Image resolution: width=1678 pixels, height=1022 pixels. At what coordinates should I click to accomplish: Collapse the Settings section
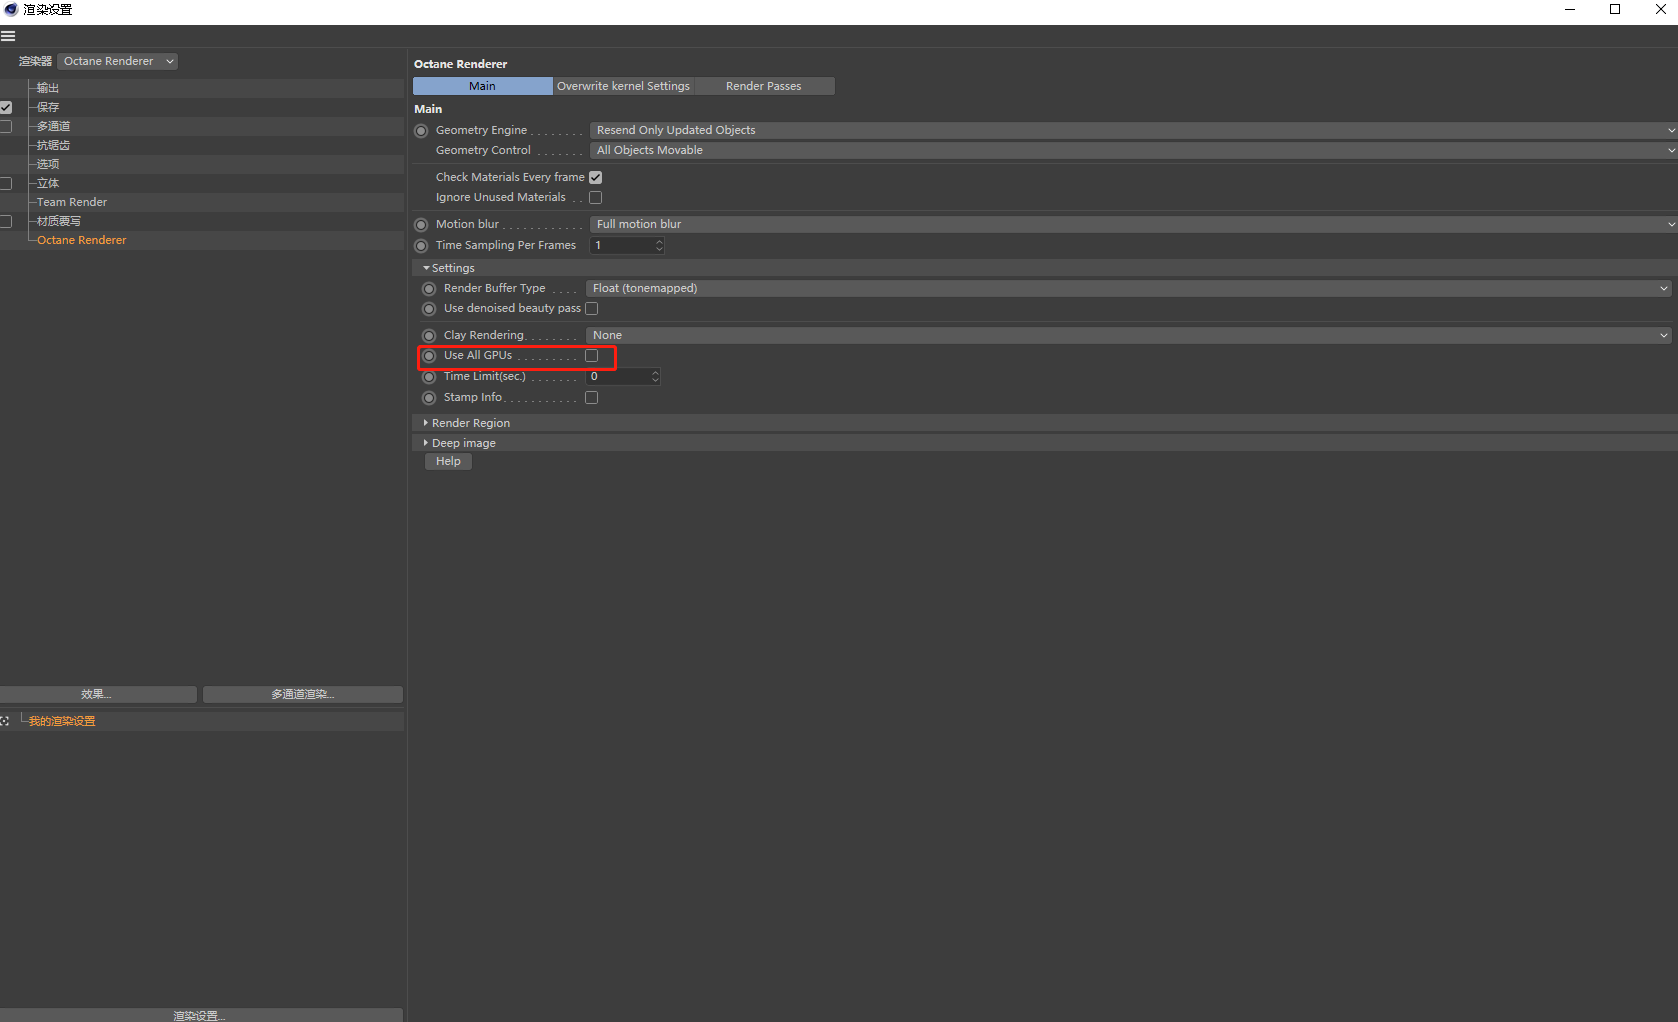pos(426,268)
